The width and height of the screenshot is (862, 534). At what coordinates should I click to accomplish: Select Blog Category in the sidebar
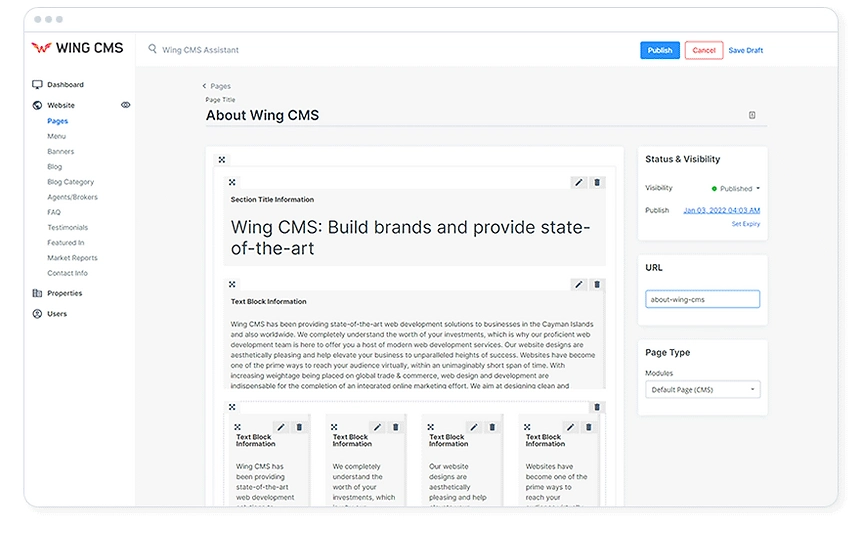point(70,182)
